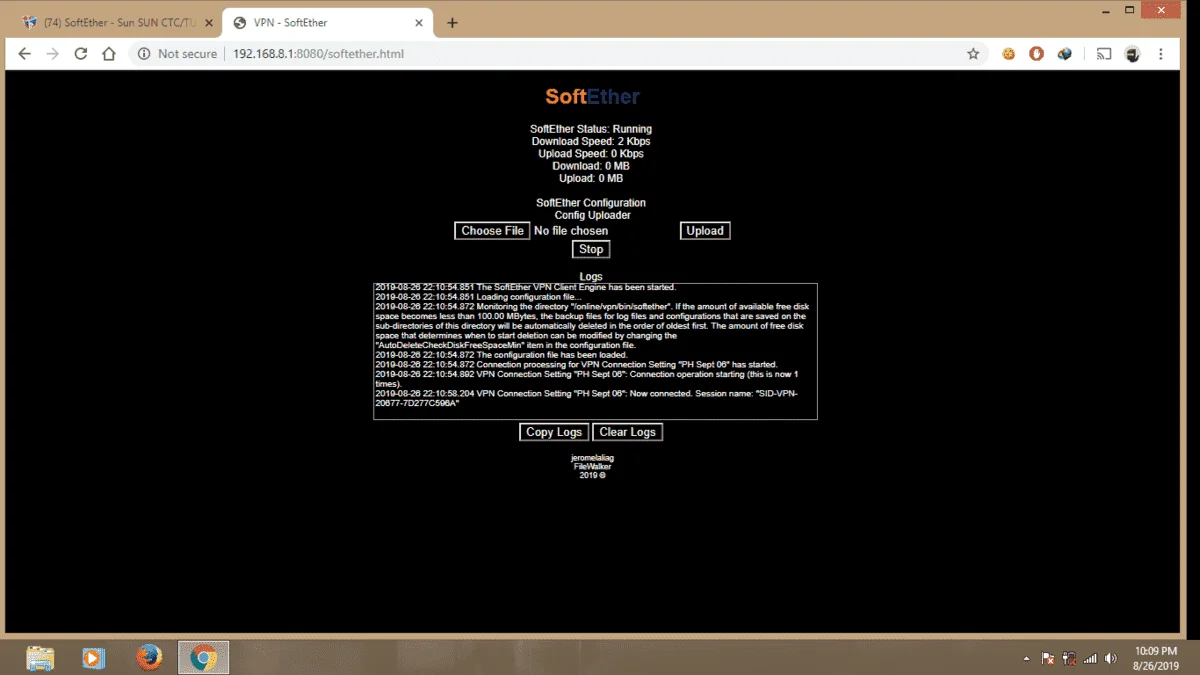
Task: Click the Cast media icon
Action: coord(1104,54)
